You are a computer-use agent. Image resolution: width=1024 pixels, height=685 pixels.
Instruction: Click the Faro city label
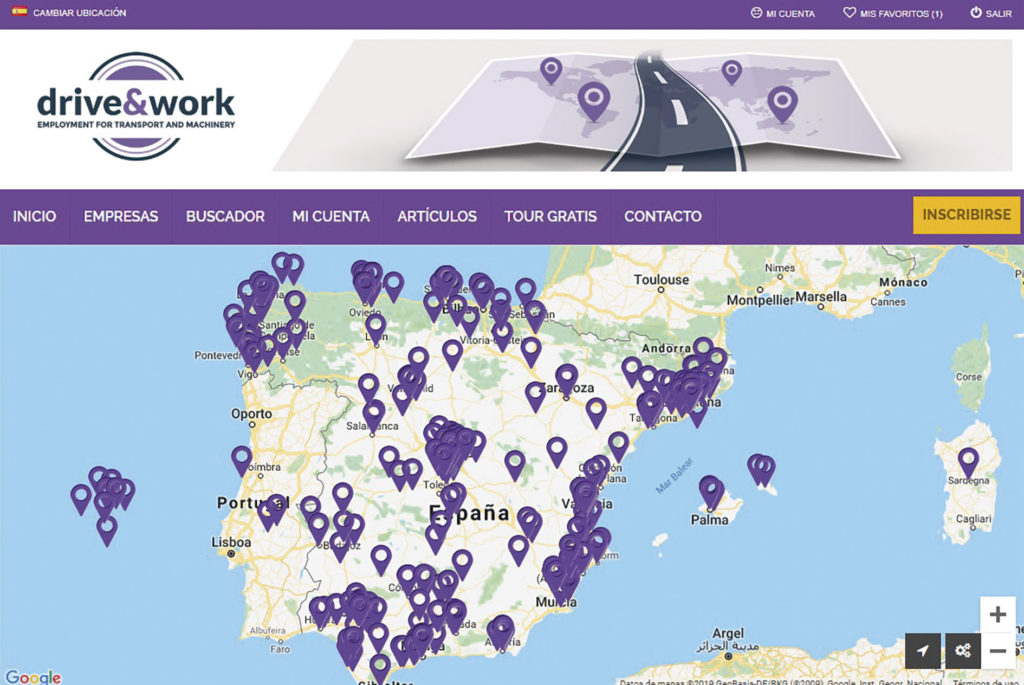[280, 649]
